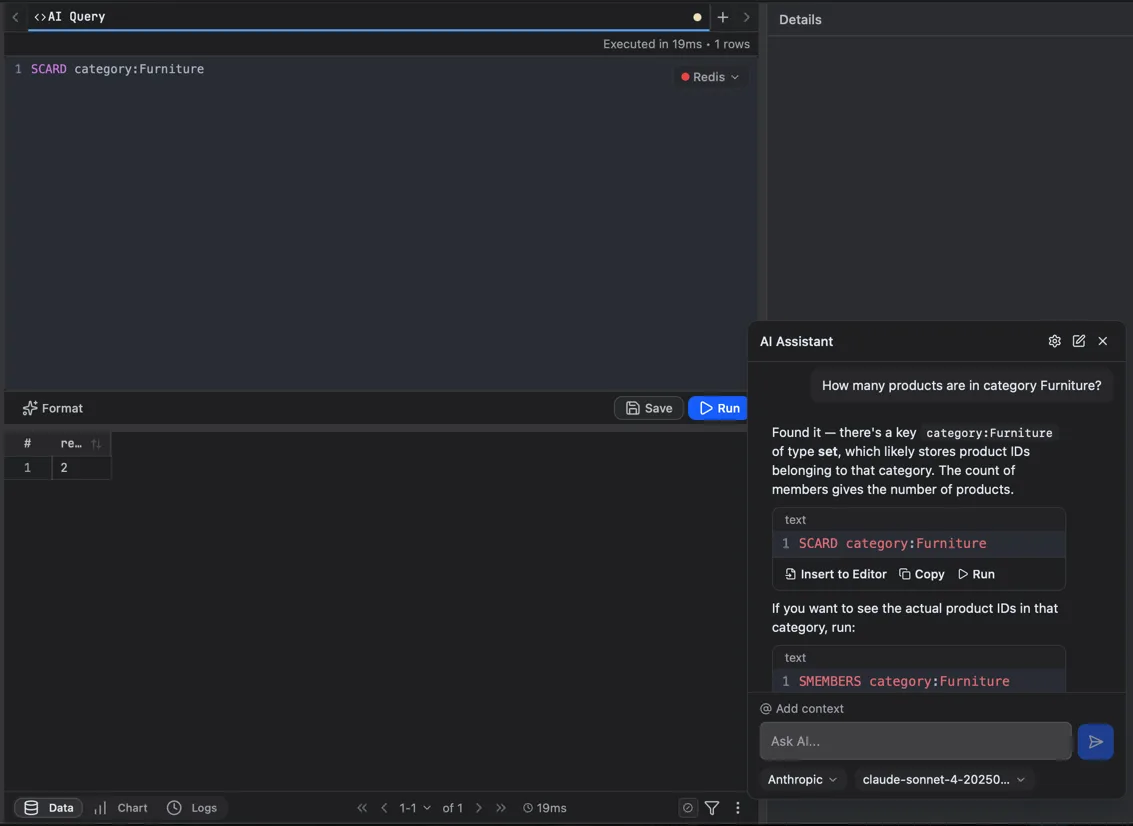The height and width of the screenshot is (826, 1133).
Task: Jump to the last page of results
Action: tap(501, 808)
